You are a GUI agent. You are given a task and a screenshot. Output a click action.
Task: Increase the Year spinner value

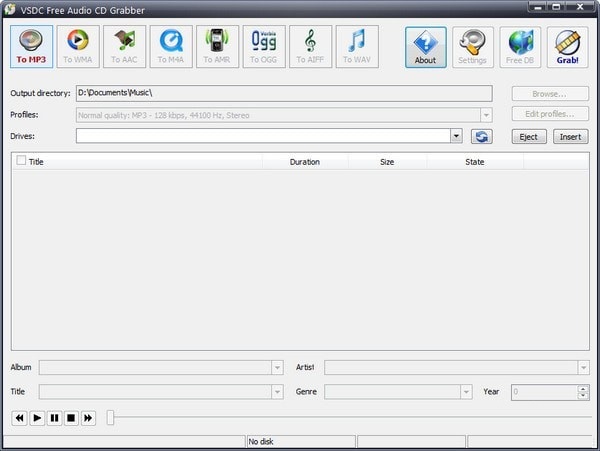pos(583,389)
